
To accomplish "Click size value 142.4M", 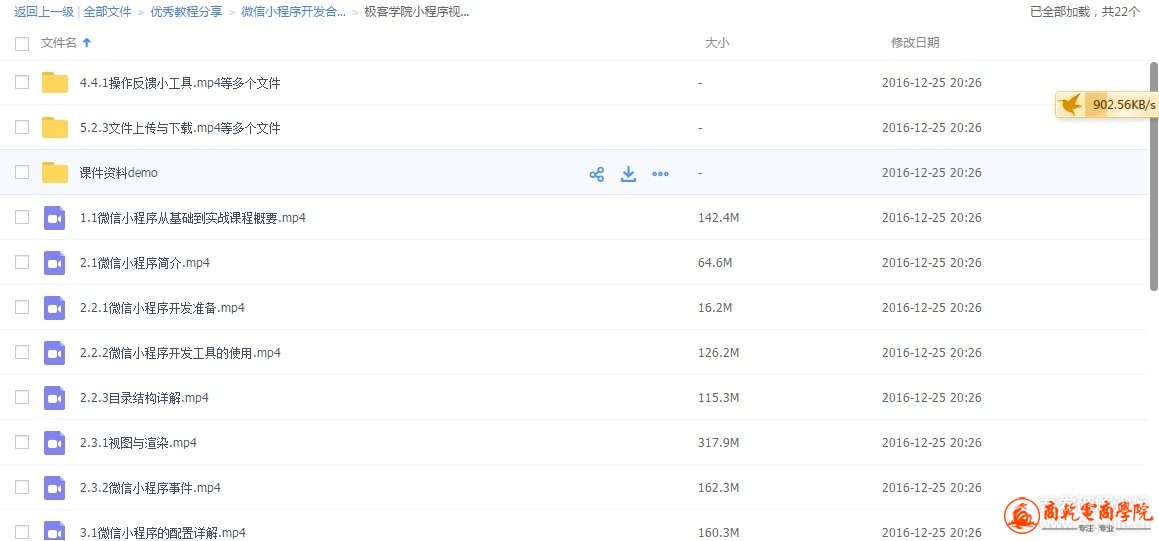I will pos(718,218).
